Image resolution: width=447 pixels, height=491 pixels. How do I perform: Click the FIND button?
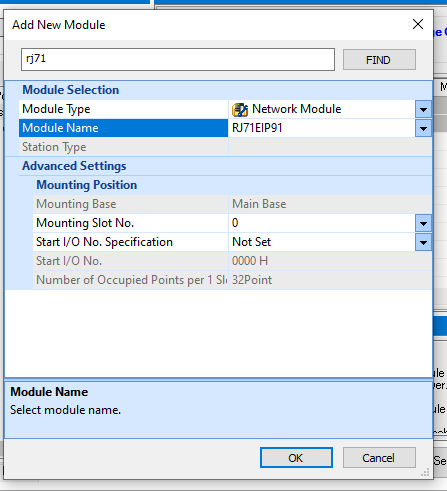click(379, 60)
